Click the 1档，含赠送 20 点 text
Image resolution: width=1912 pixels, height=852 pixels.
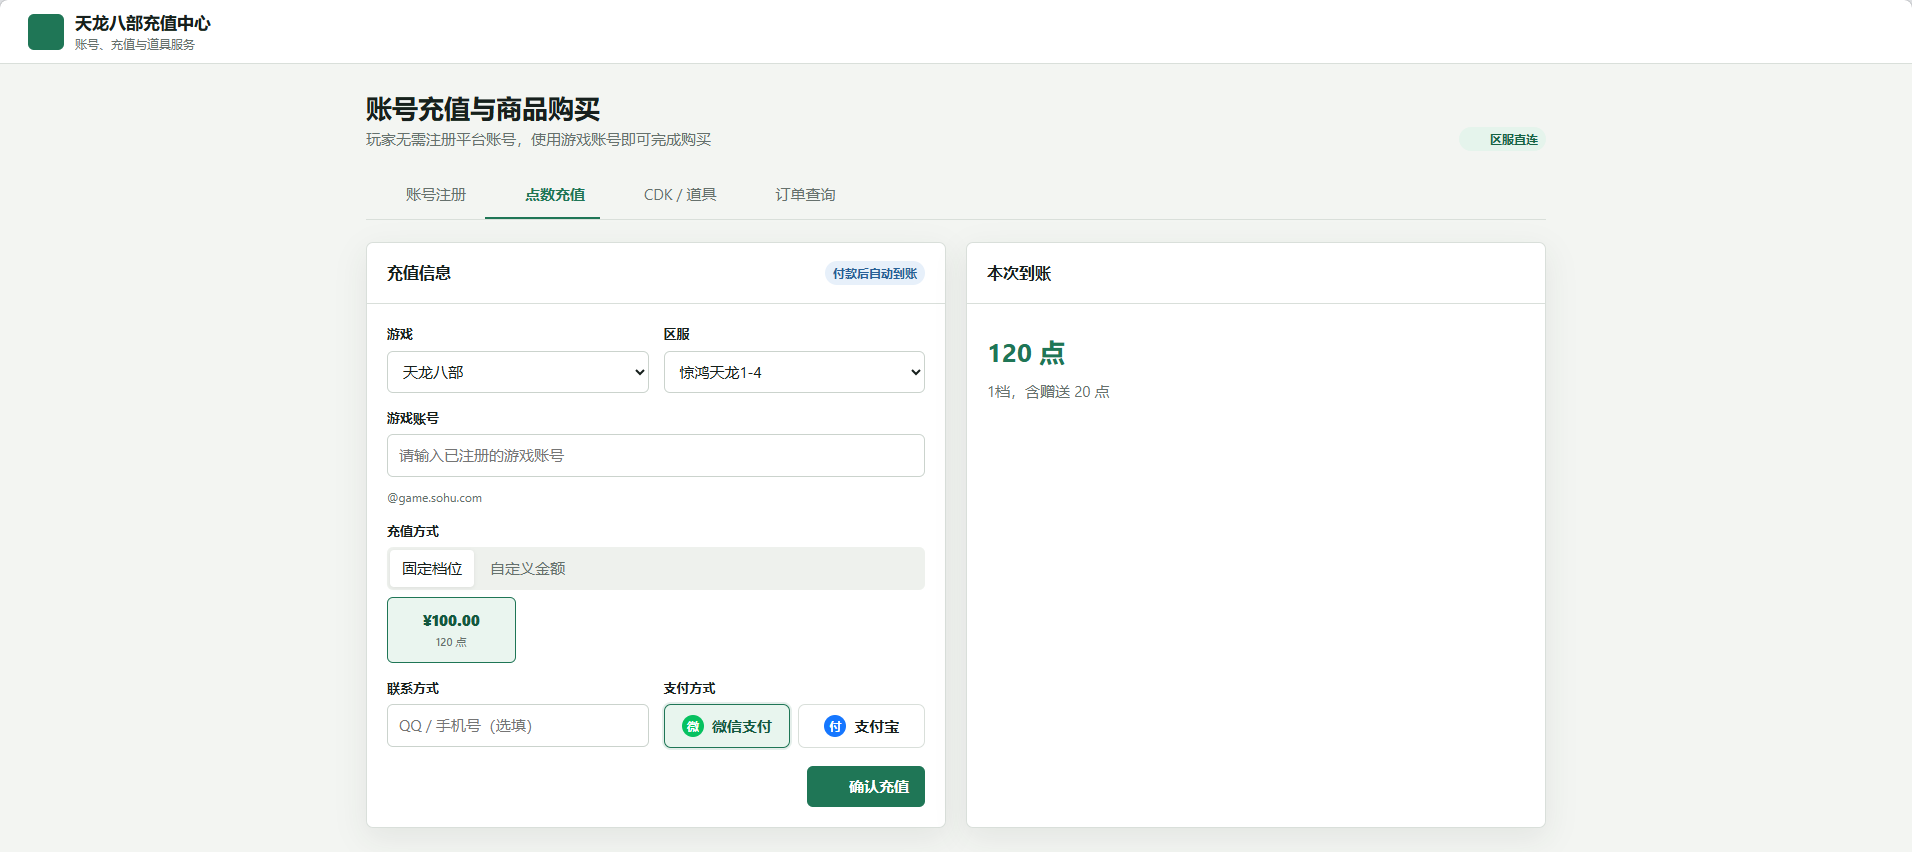click(x=1048, y=392)
